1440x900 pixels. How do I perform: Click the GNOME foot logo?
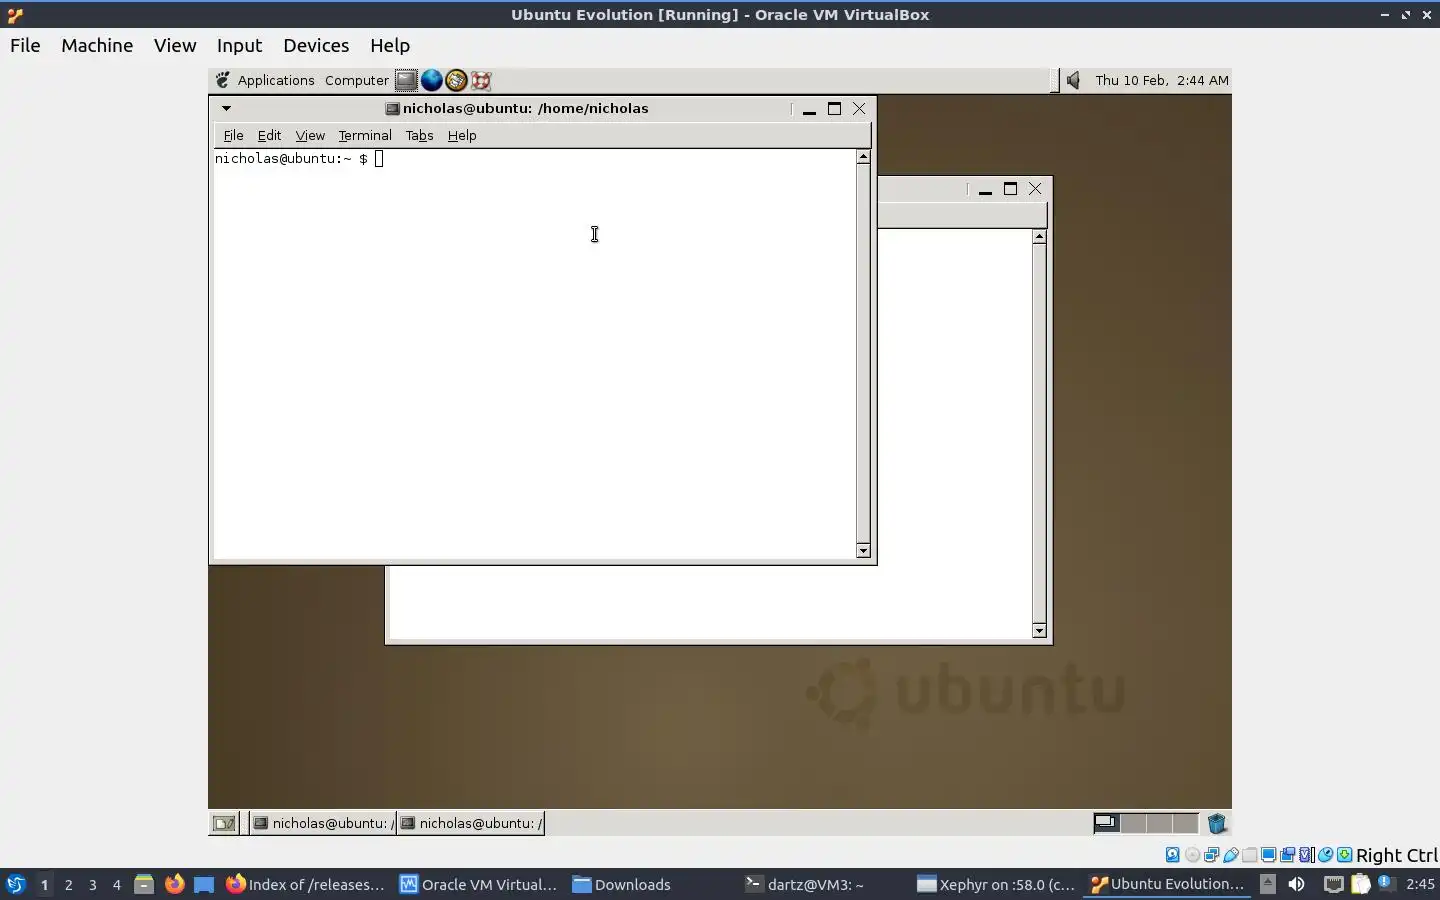pos(223,80)
